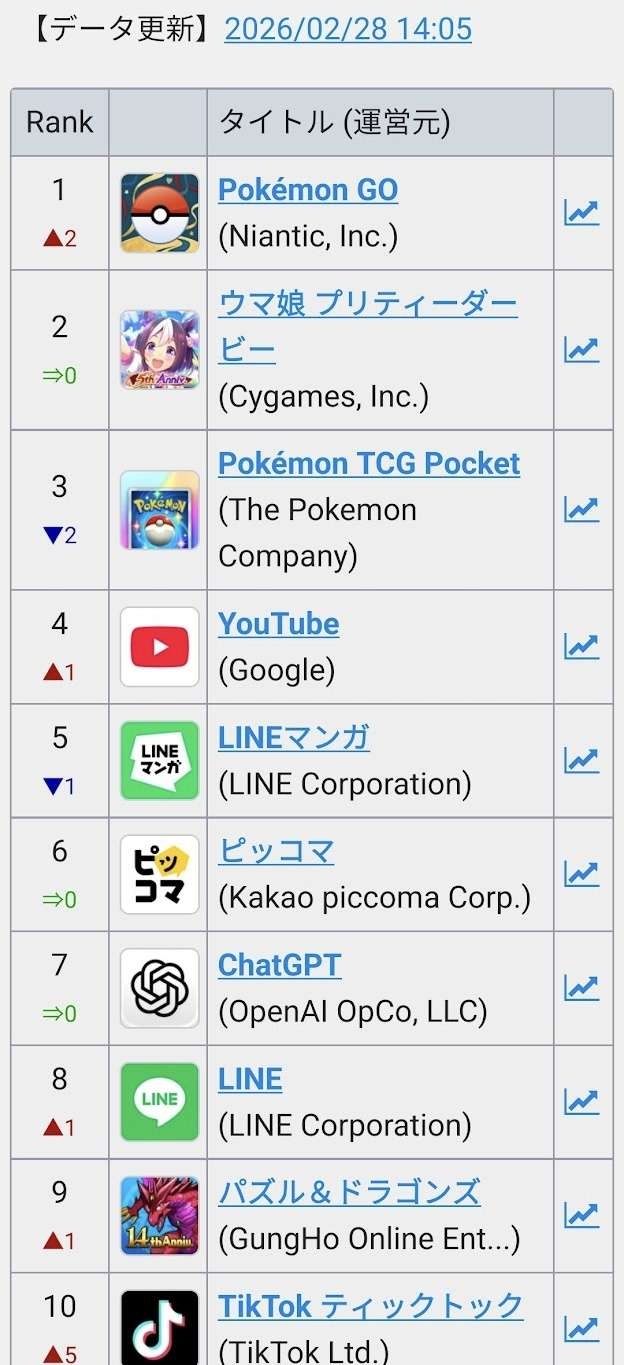Open the Pokémon GO app icon
Viewport: 624px width, 1365px height.
coord(159,213)
